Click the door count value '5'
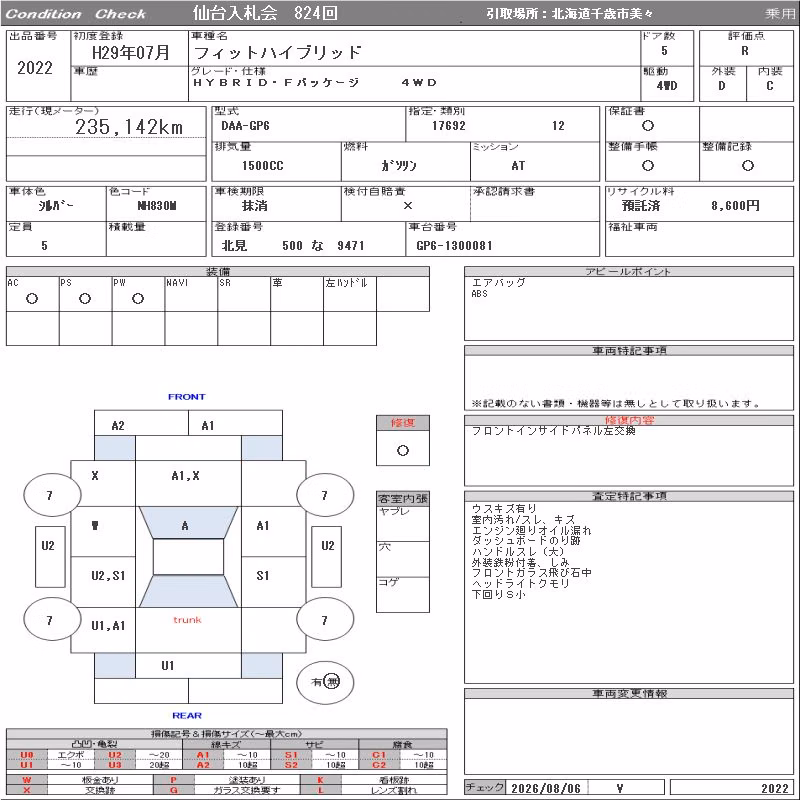This screenshot has width=800, height=800. click(664, 51)
